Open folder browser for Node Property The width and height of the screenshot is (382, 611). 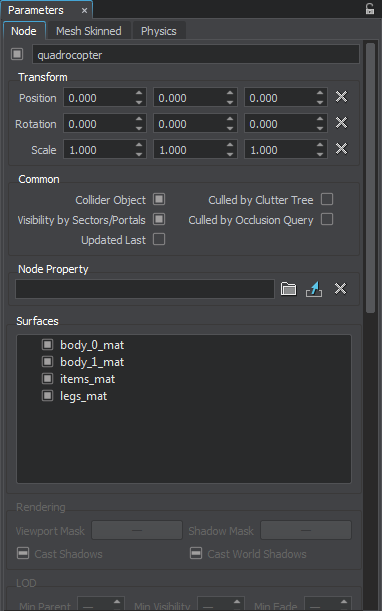[x=288, y=289]
